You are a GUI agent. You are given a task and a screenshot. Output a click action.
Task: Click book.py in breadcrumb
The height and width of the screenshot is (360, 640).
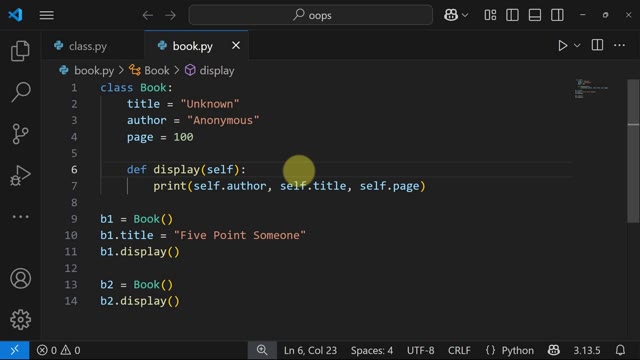pos(94,70)
